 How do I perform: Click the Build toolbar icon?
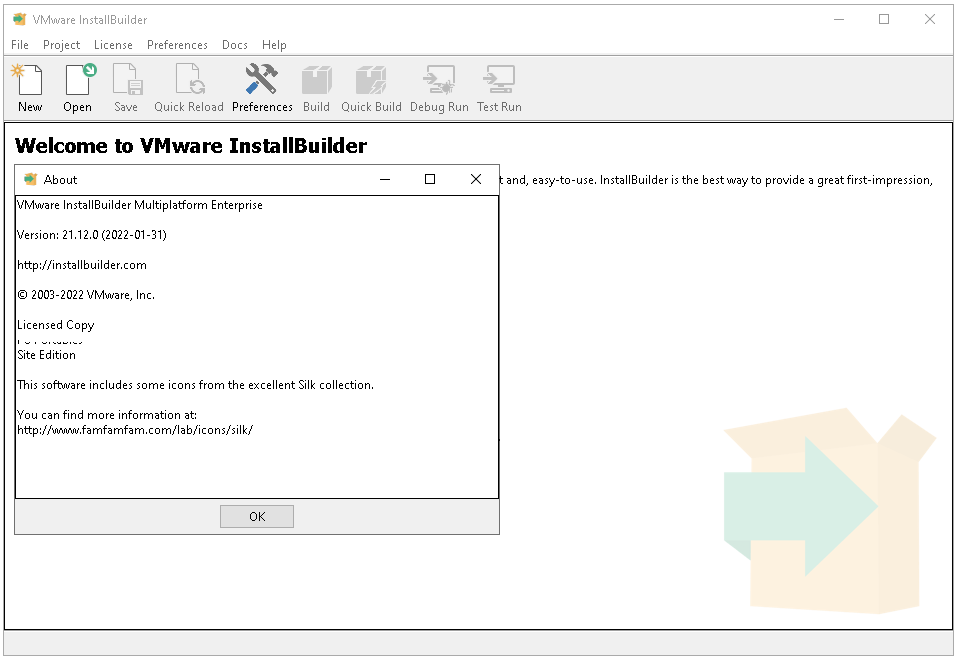tap(316, 88)
